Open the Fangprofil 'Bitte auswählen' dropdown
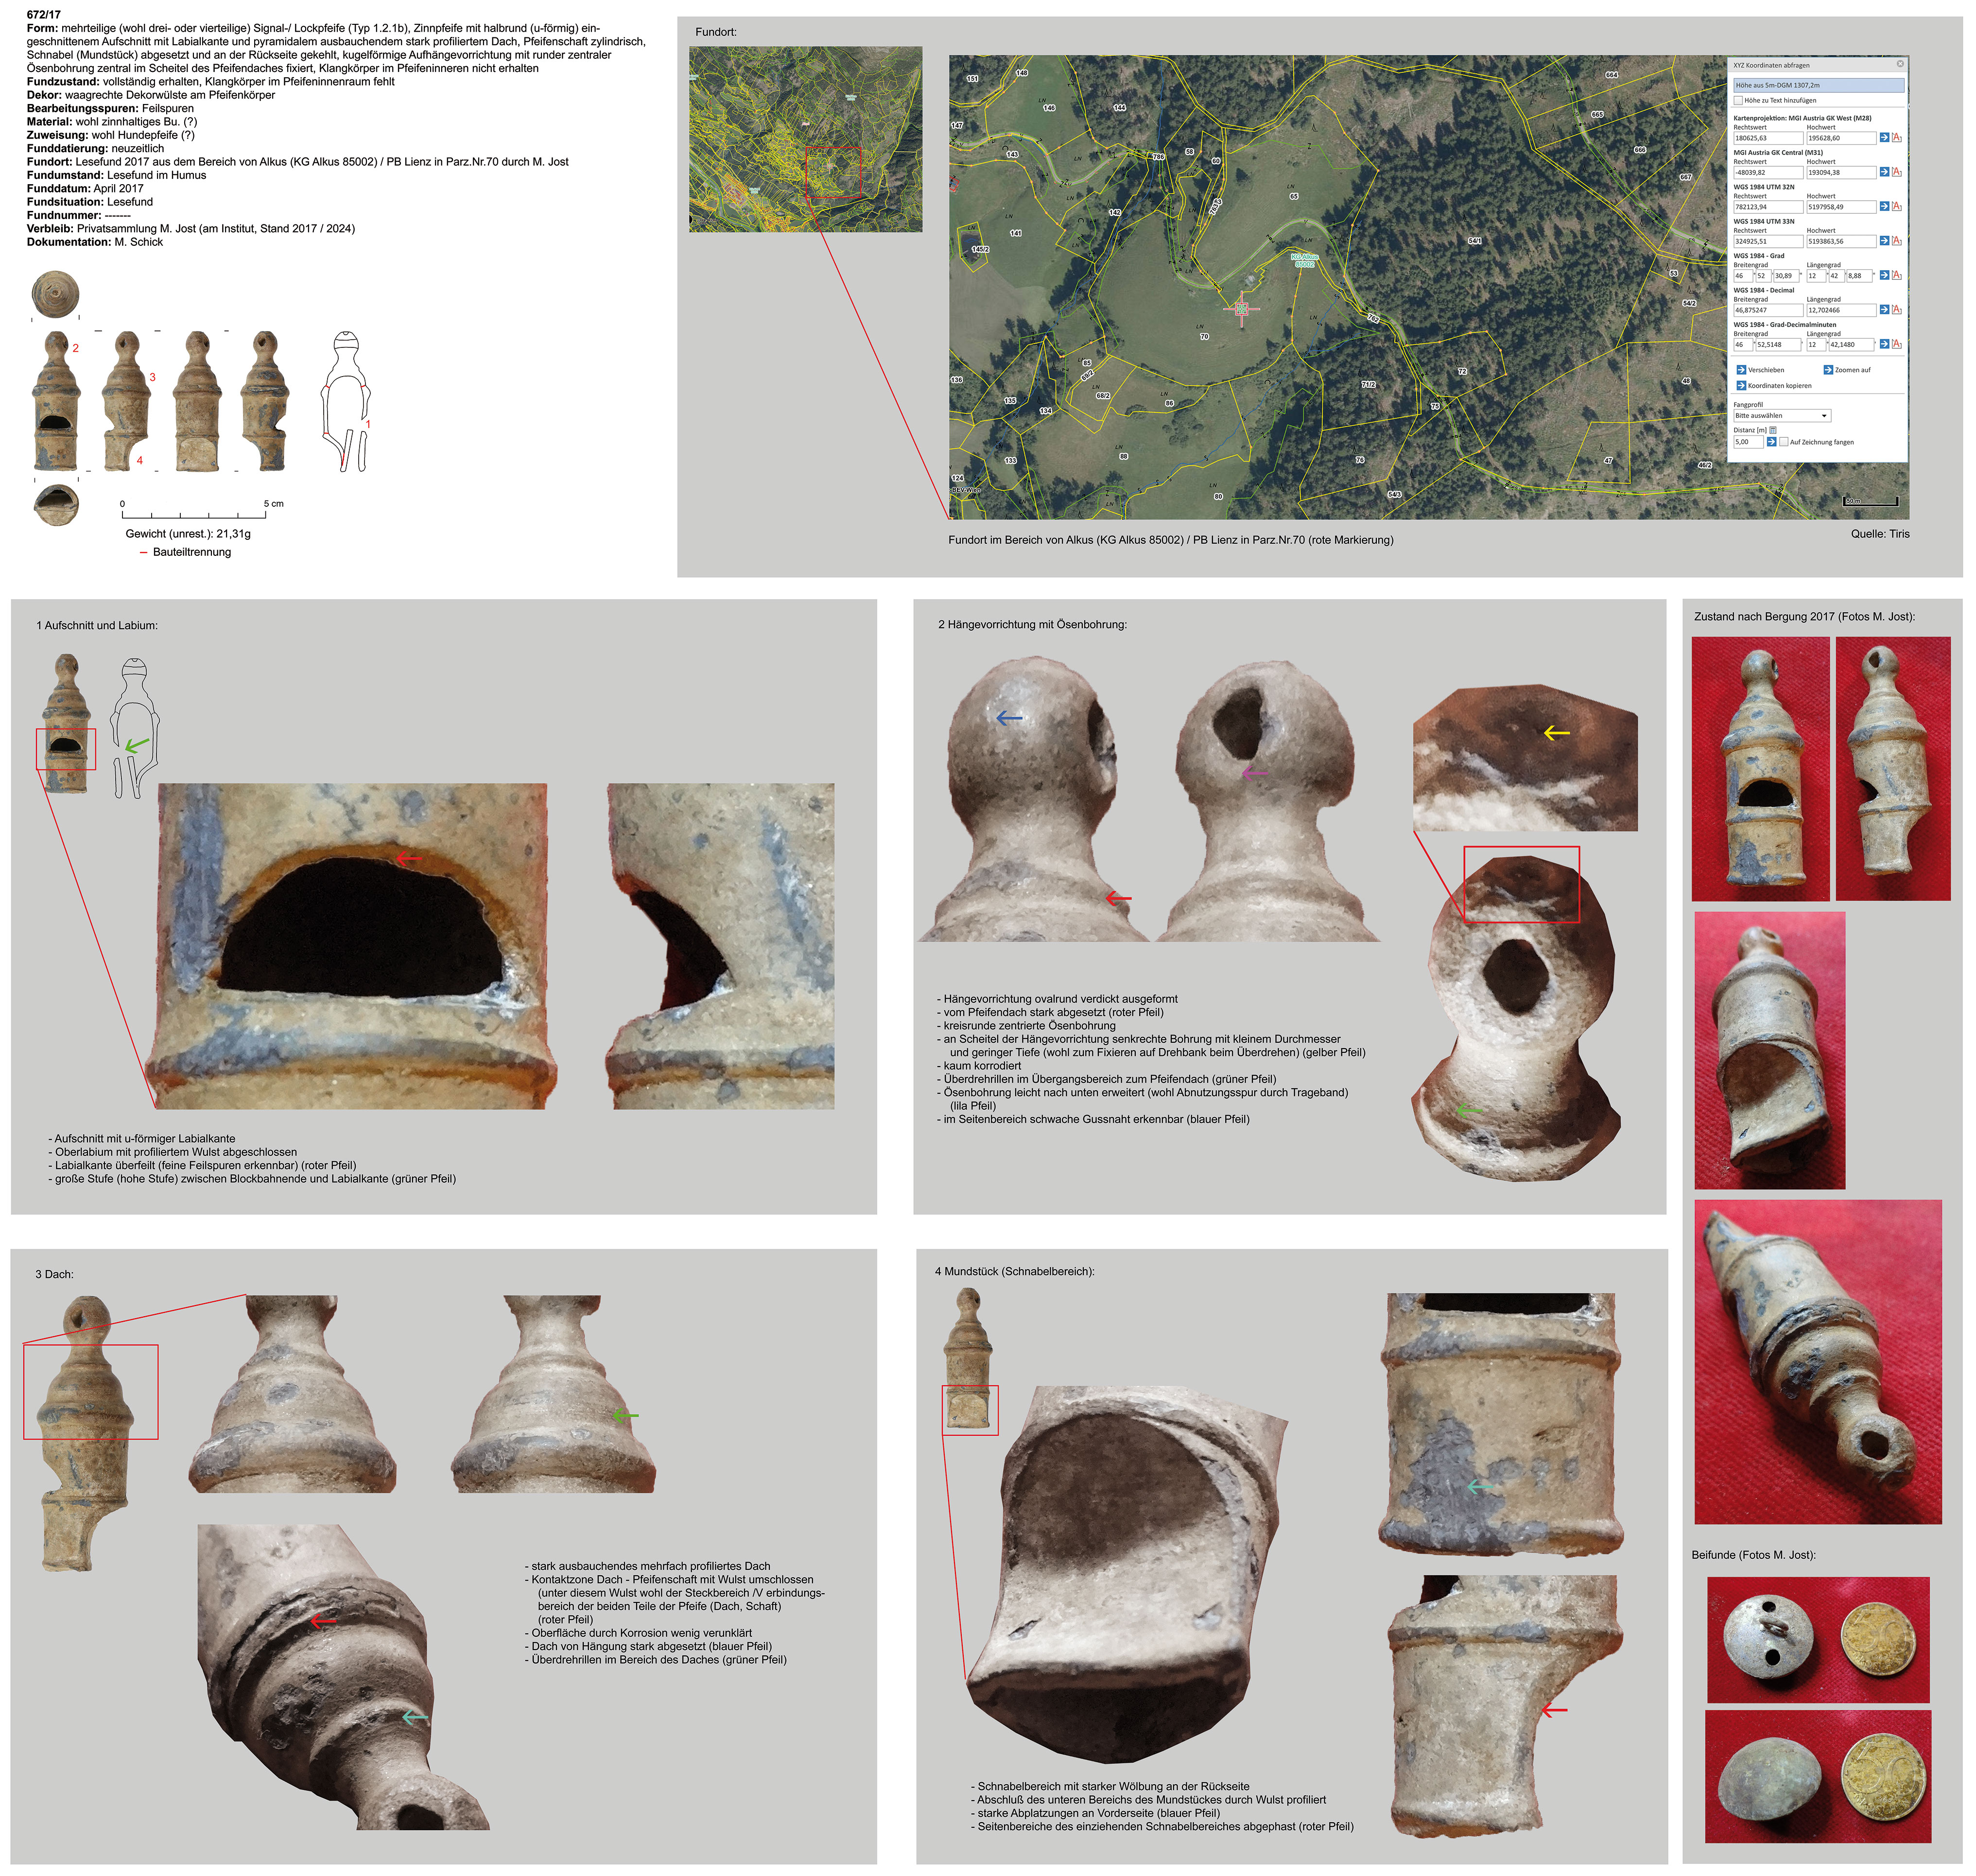1976x1876 pixels. click(x=1782, y=415)
